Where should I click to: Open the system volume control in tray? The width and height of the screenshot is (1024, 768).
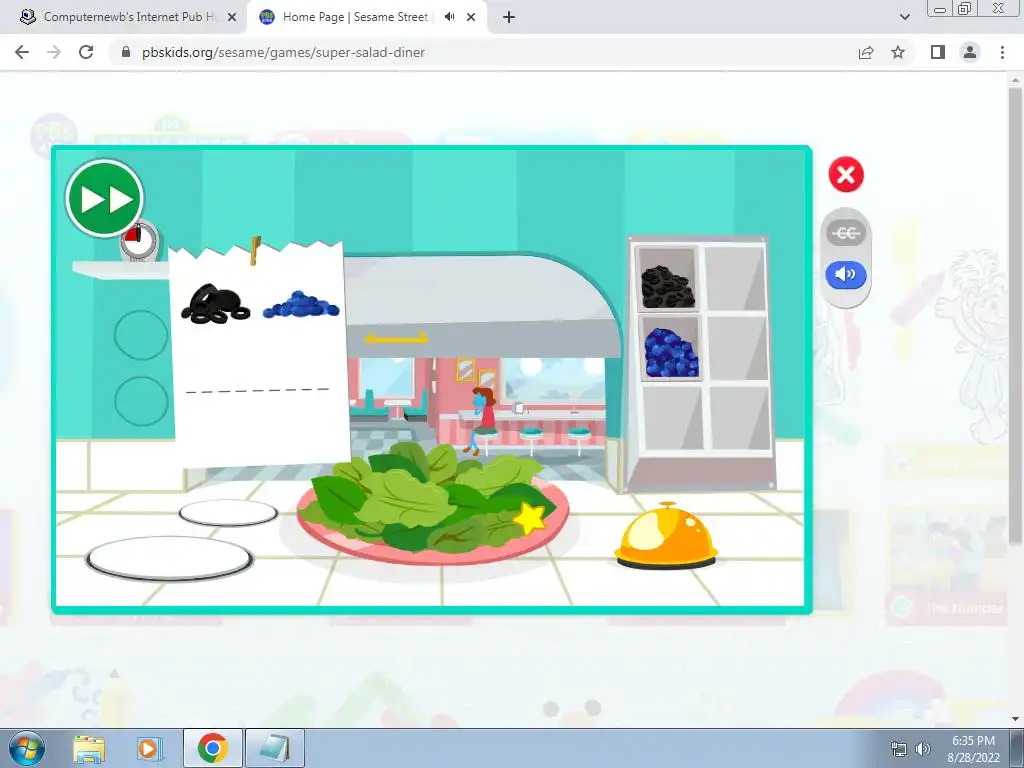pyautogui.click(x=923, y=749)
